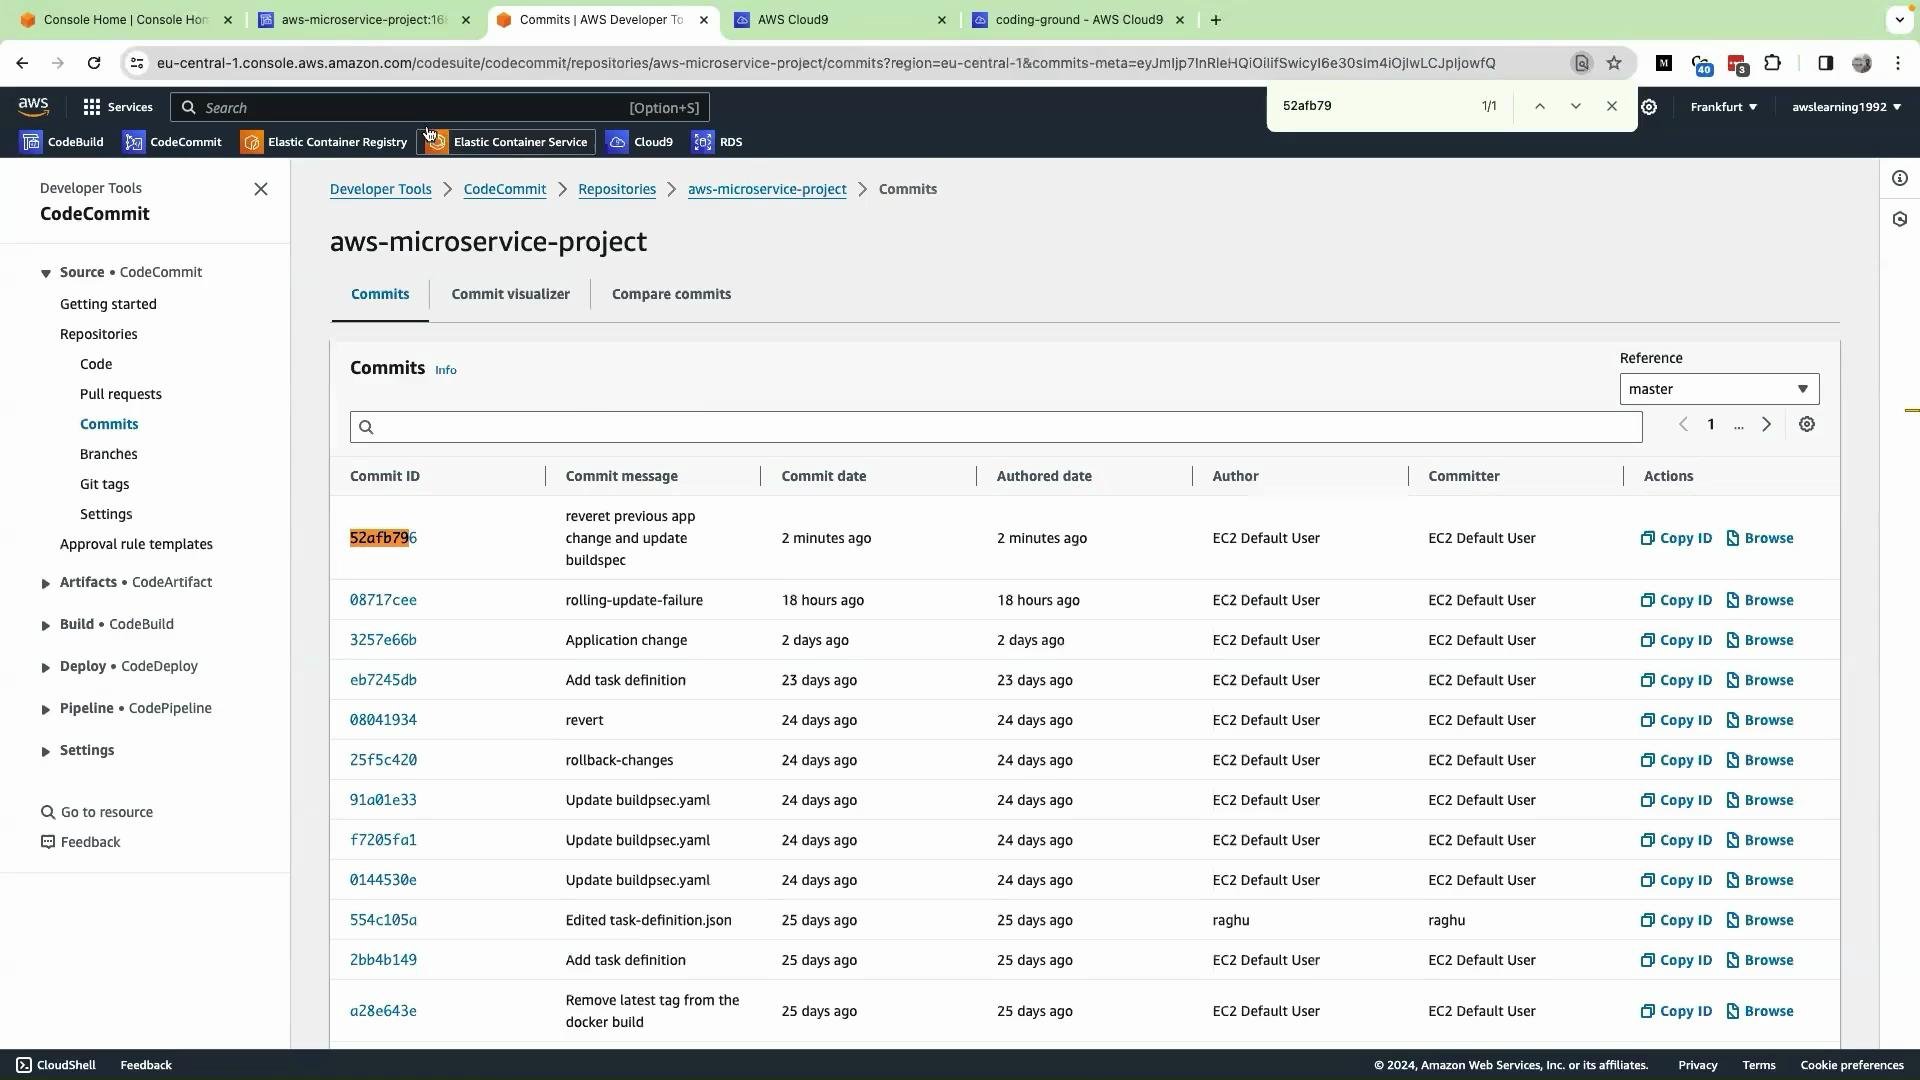The width and height of the screenshot is (1920, 1080).
Task: Open Getting started in sidebar
Action: tap(108, 304)
